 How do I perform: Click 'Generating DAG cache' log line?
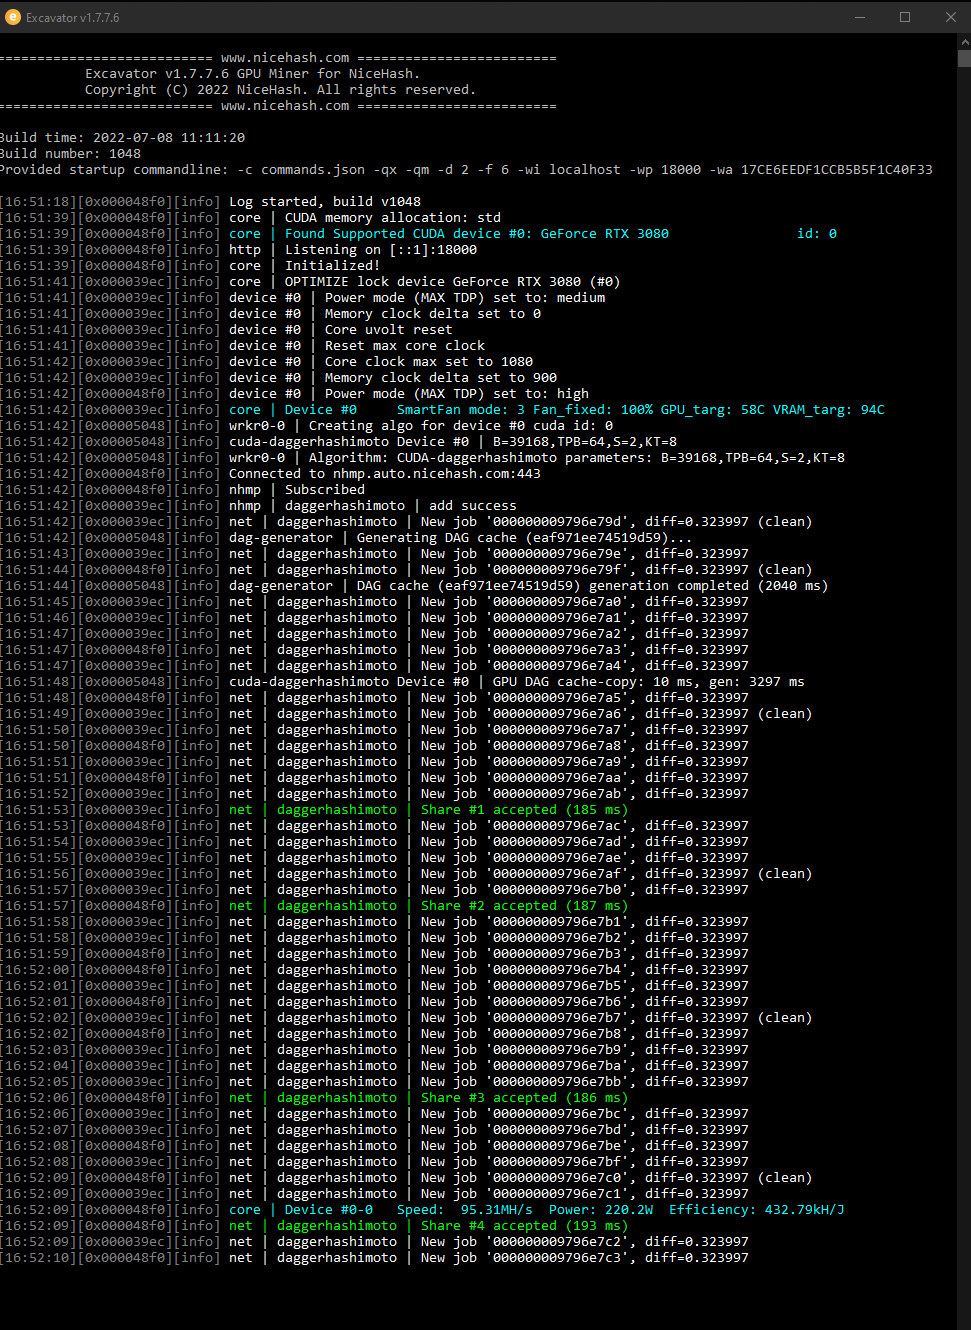point(346,538)
